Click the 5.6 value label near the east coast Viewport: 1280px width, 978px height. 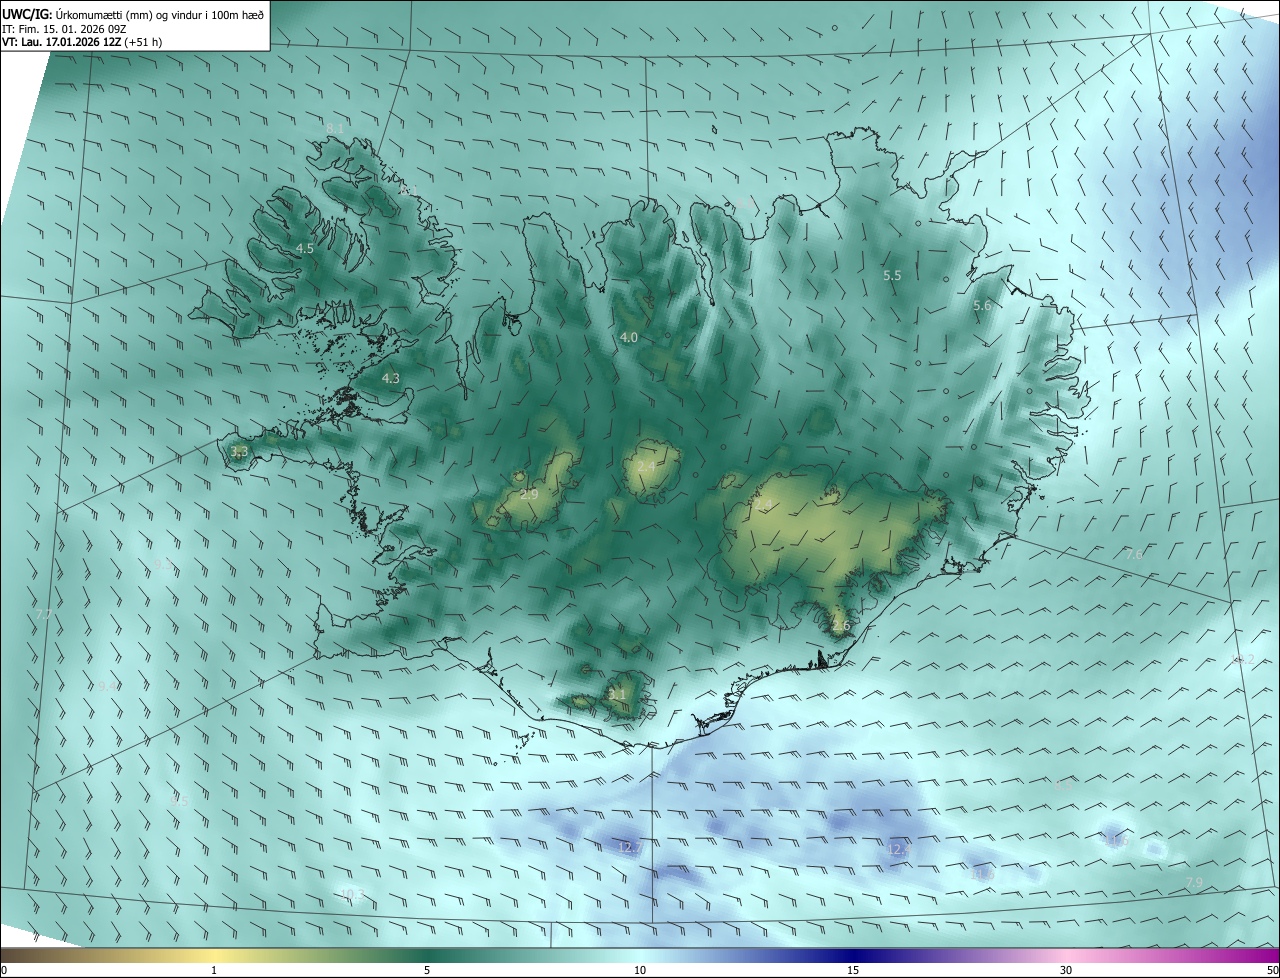pyautogui.click(x=982, y=306)
